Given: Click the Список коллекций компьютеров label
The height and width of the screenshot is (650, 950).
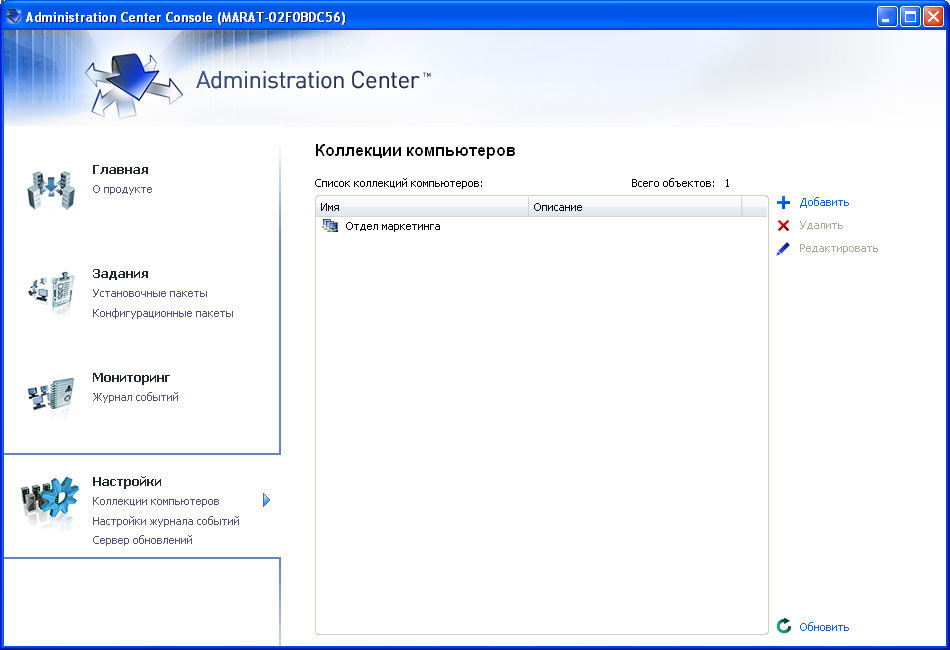Looking at the screenshot, I should click(x=399, y=184).
